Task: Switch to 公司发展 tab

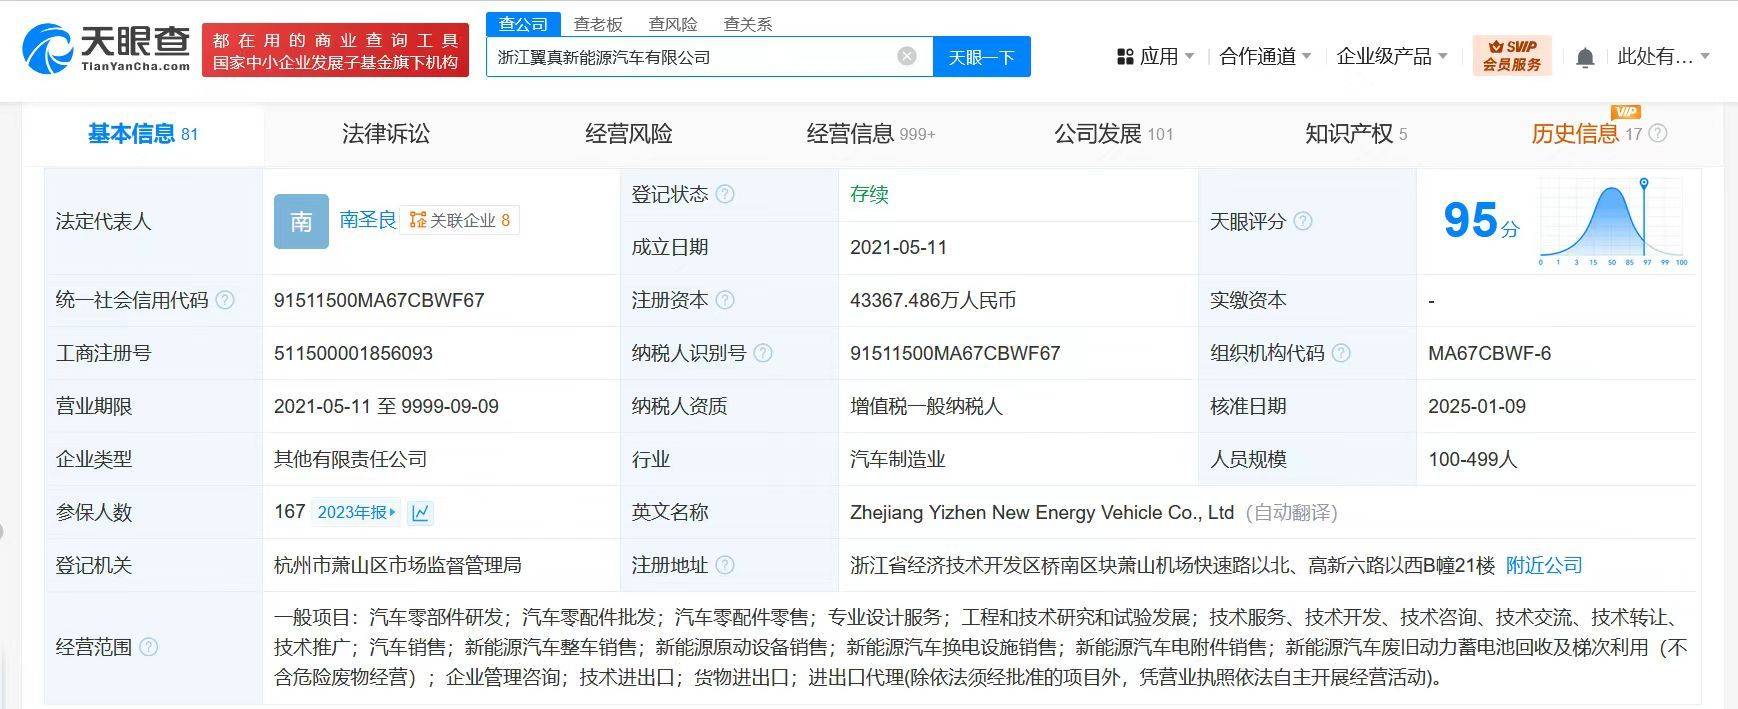Action: 1113,133
